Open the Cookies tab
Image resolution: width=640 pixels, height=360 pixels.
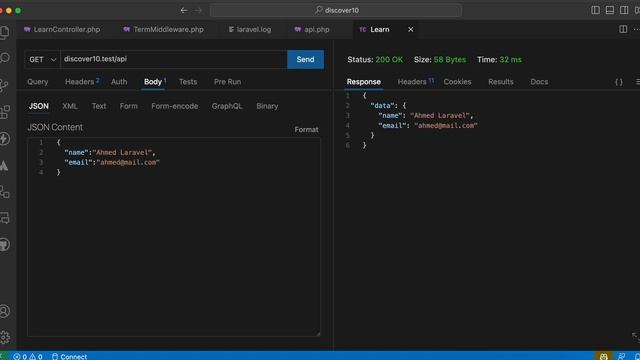coord(457,82)
